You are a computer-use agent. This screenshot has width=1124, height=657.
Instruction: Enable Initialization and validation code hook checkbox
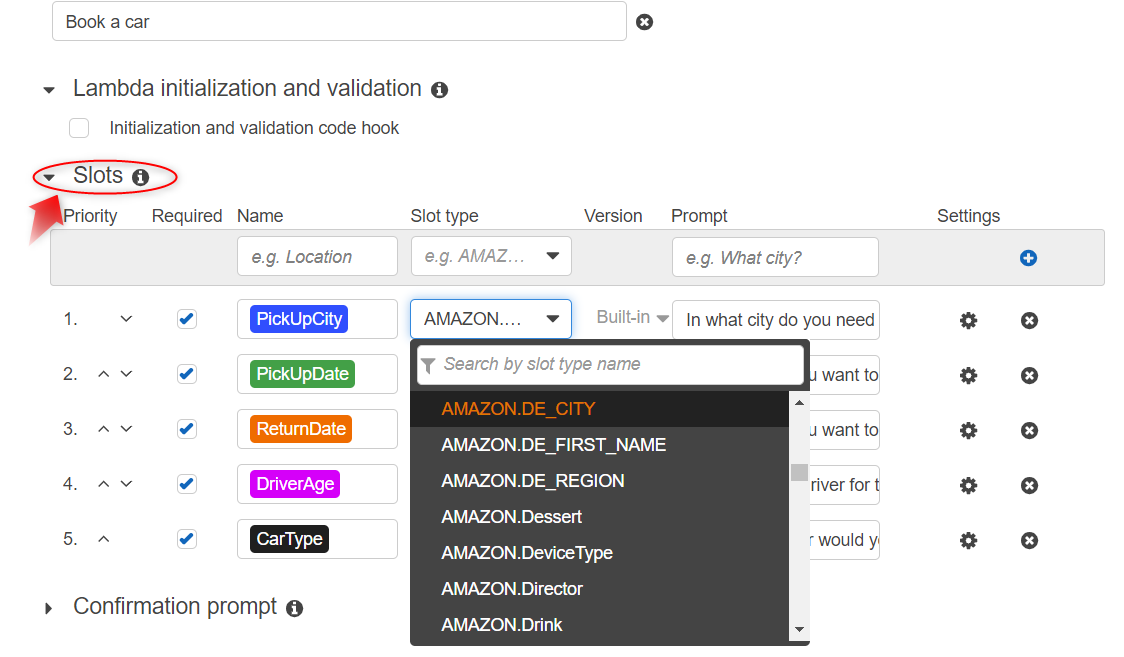click(79, 128)
